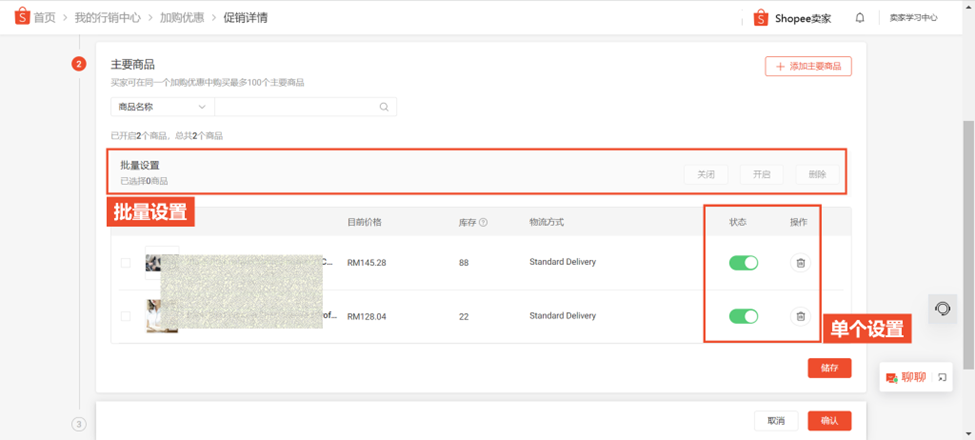975x440 pixels.
Task: Click the 添加主要商品 button
Action: coord(808,66)
